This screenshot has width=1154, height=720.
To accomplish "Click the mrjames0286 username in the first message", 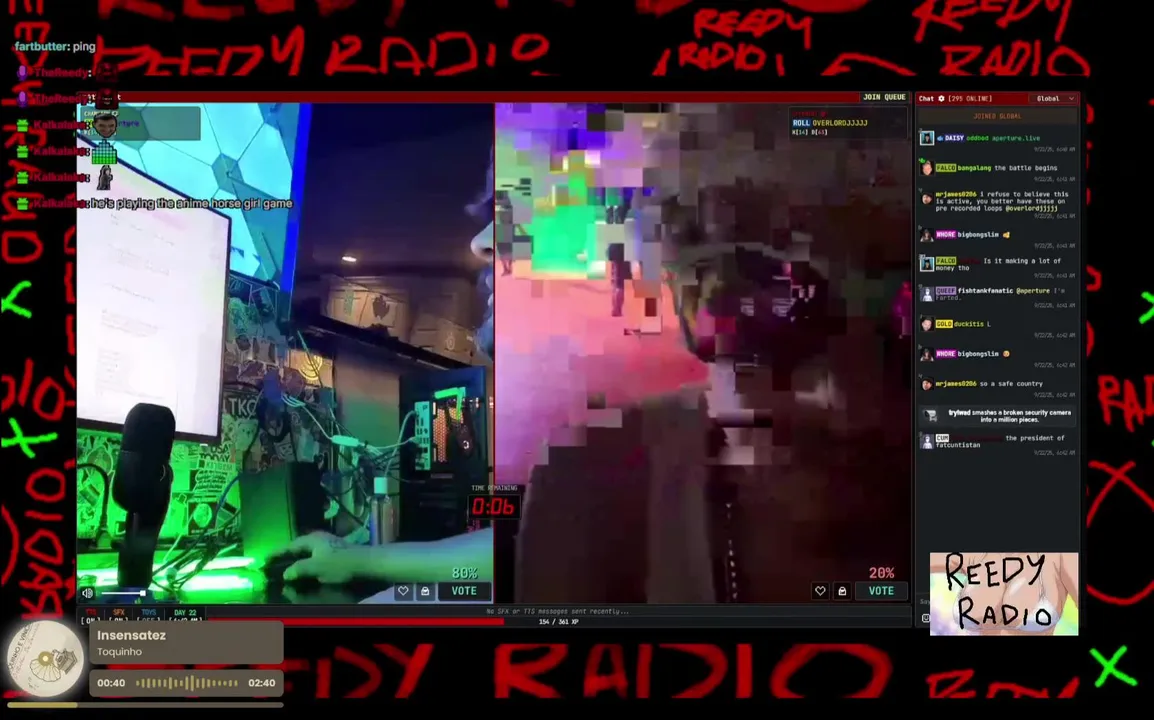I will click(955, 194).
